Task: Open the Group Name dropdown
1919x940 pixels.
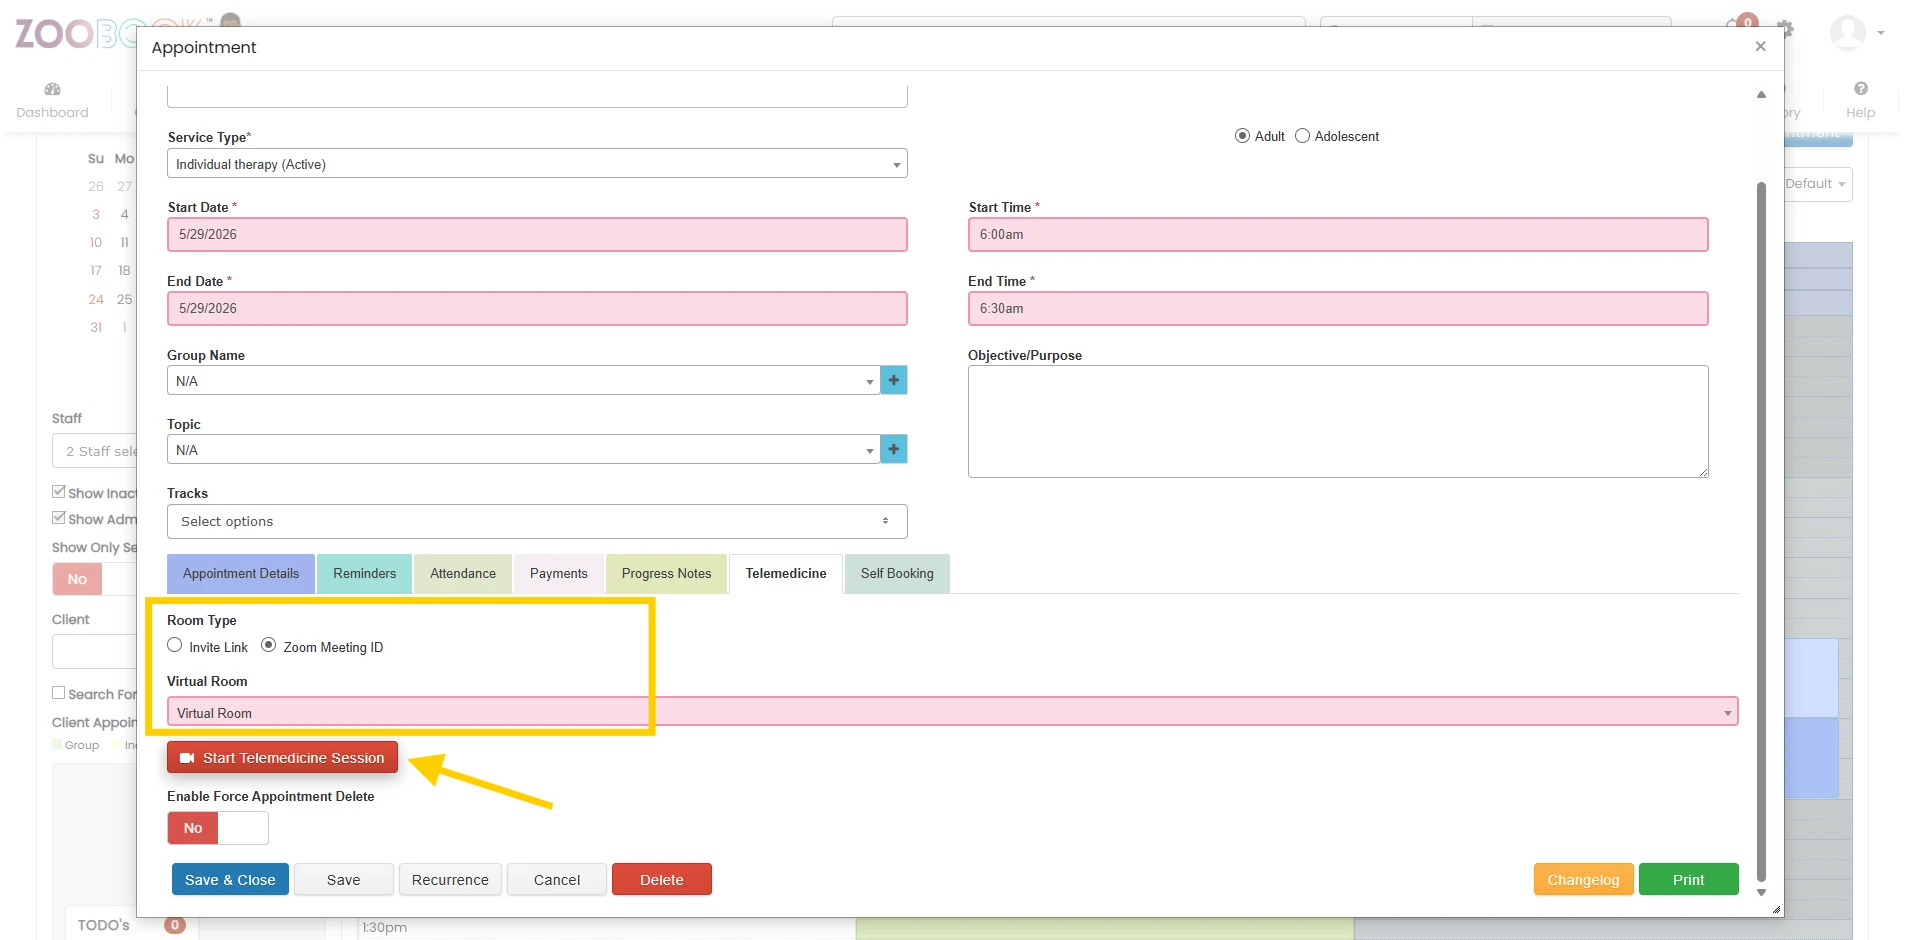Action: [x=523, y=381]
